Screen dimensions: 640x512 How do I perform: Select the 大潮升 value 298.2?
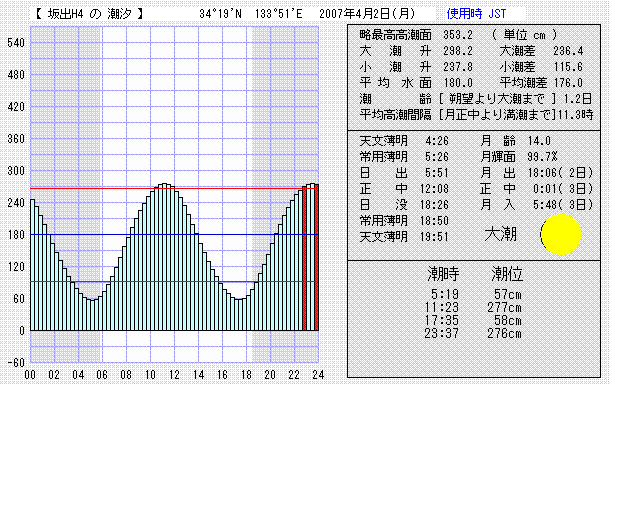point(458,51)
